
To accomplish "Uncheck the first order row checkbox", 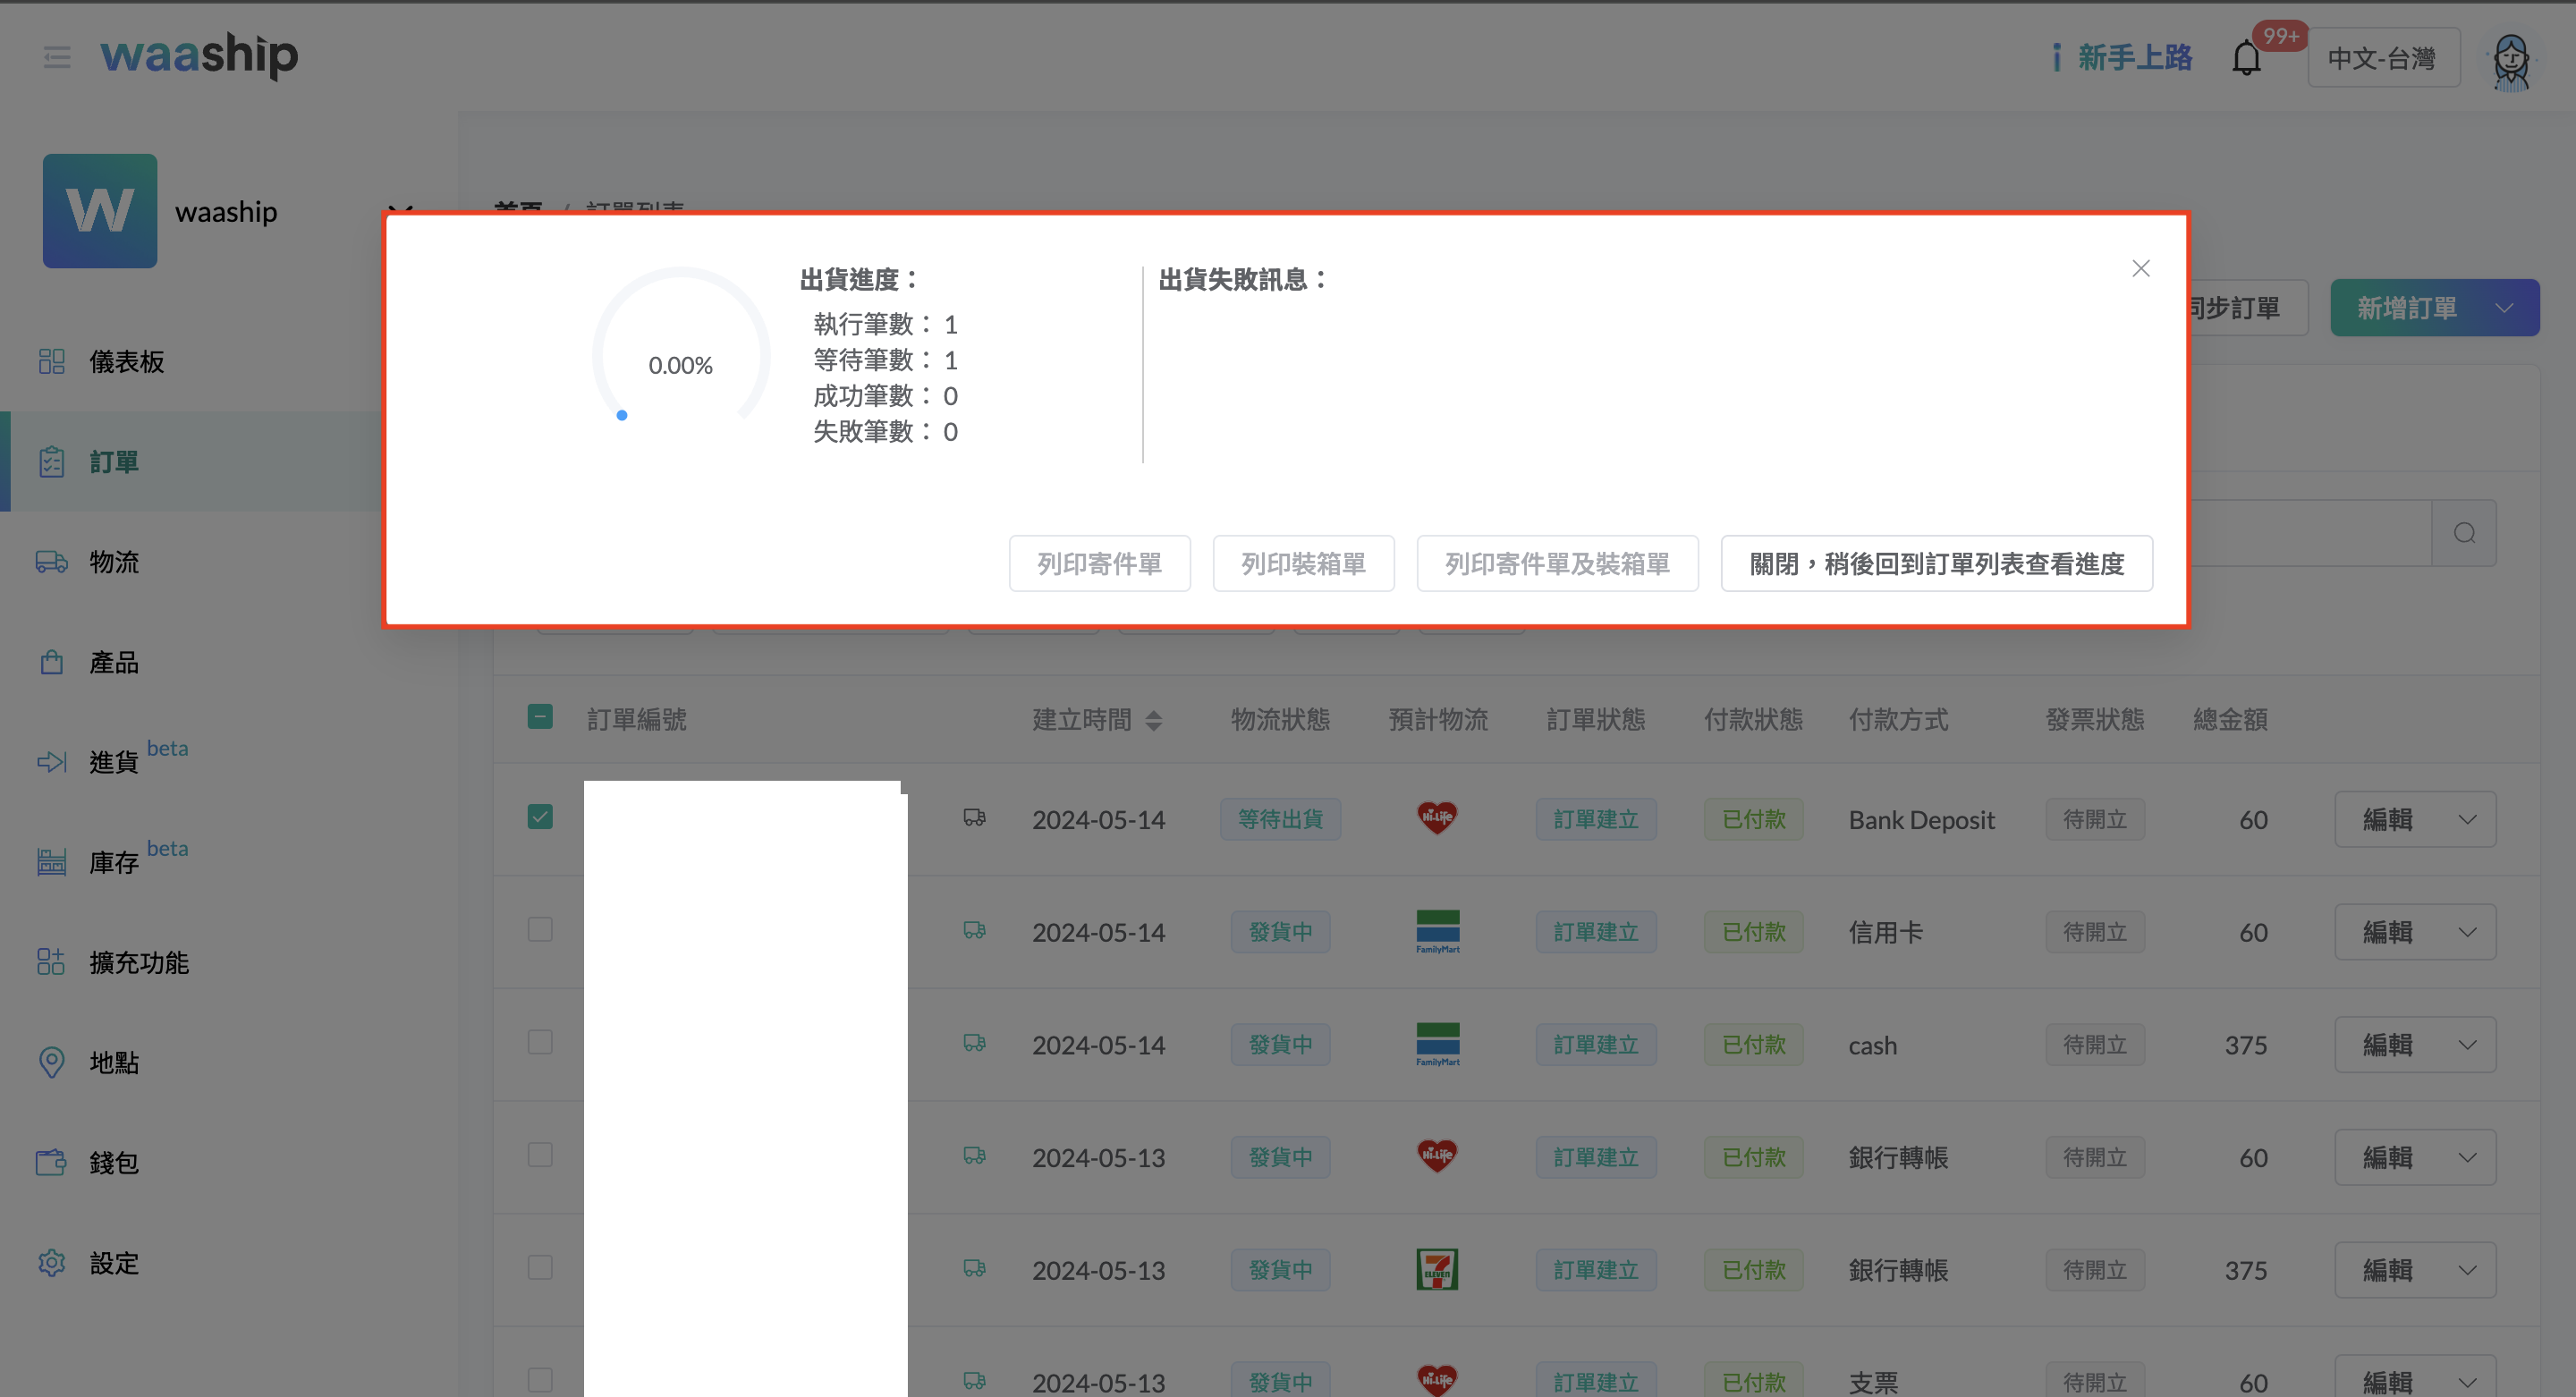I will (x=540, y=817).
